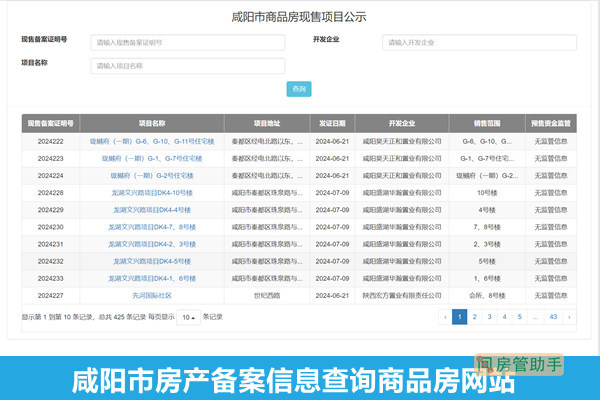Open link 龙湖文兴路项目DK4-1、6号楼
The width and height of the screenshot is (600, 400).
pos(152,279)
